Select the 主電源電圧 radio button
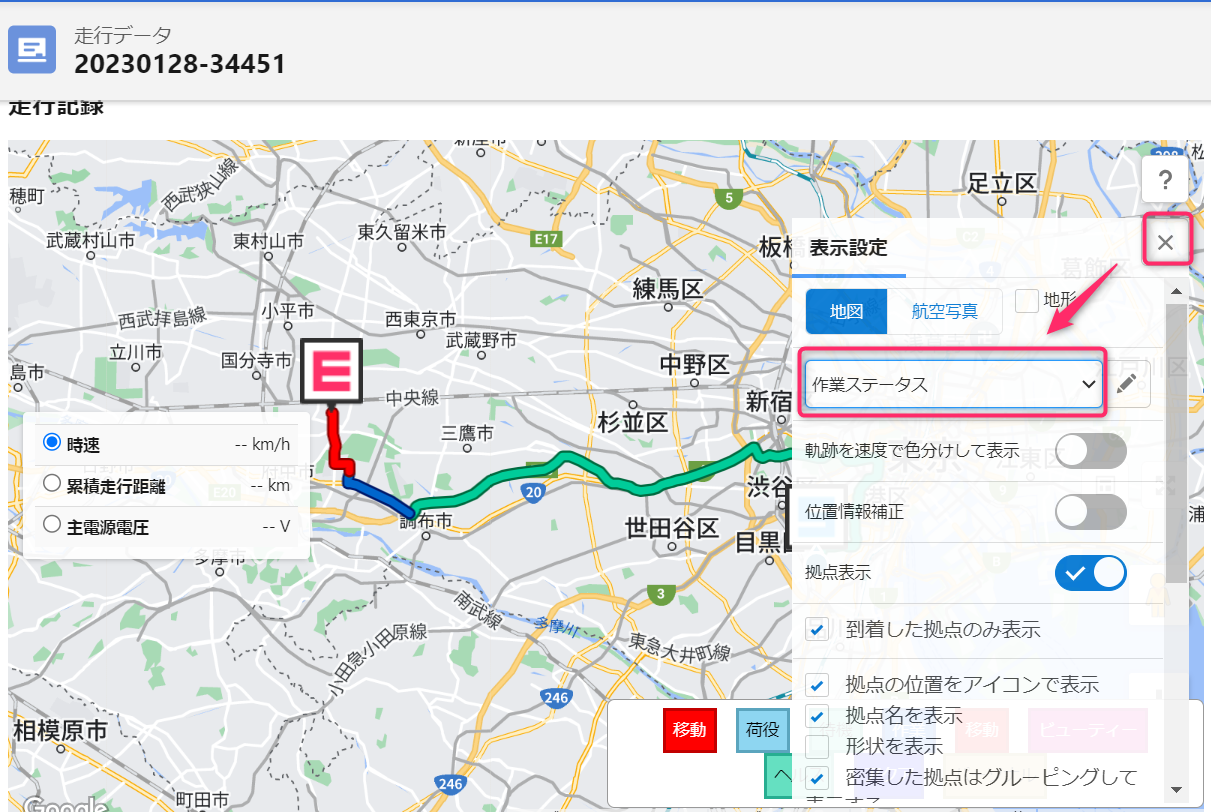 (x=52, y=524)
